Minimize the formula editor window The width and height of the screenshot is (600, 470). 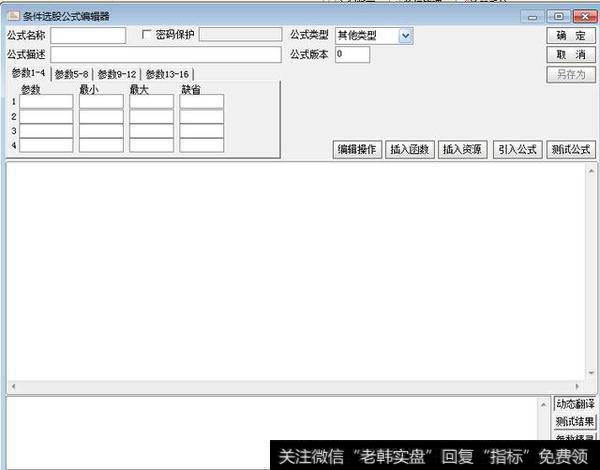532,16
